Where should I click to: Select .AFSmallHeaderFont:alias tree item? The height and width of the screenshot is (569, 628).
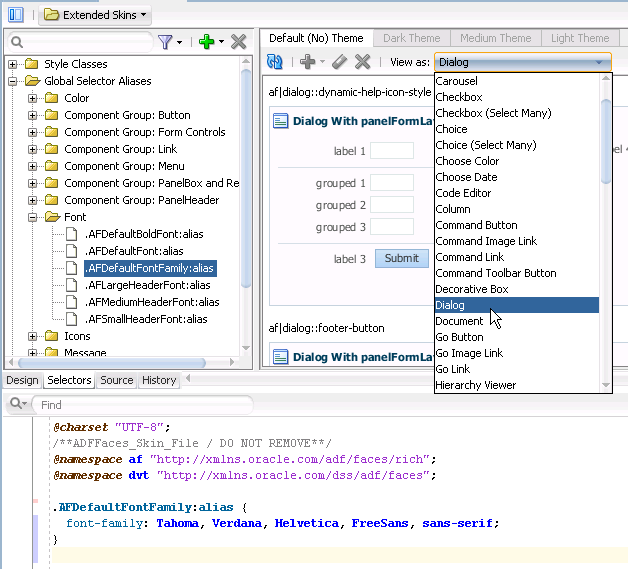146,319
